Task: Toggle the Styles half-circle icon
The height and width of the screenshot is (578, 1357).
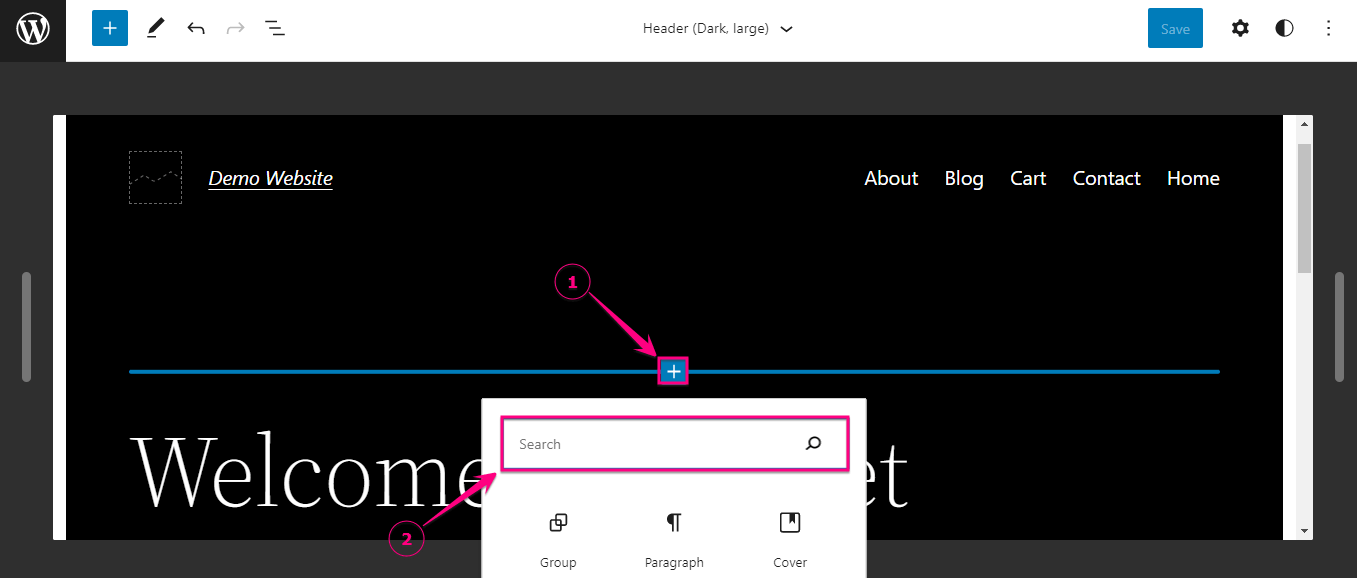Action: pos(1284,28)
